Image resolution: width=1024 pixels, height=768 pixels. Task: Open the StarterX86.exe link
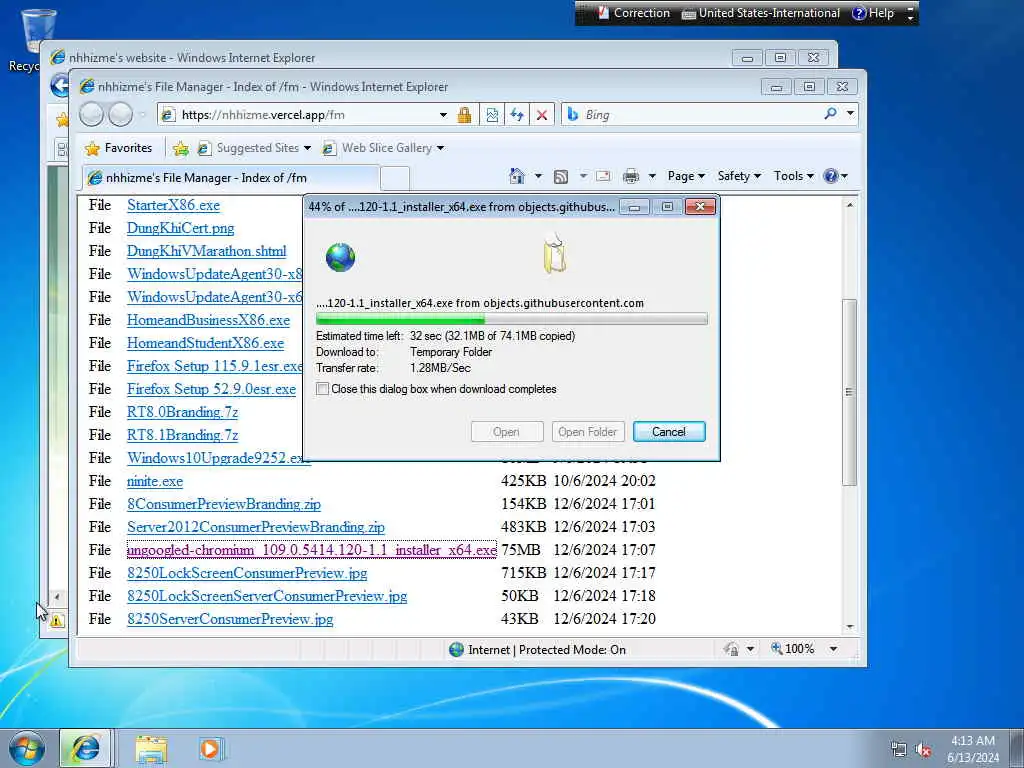(173, 205)
